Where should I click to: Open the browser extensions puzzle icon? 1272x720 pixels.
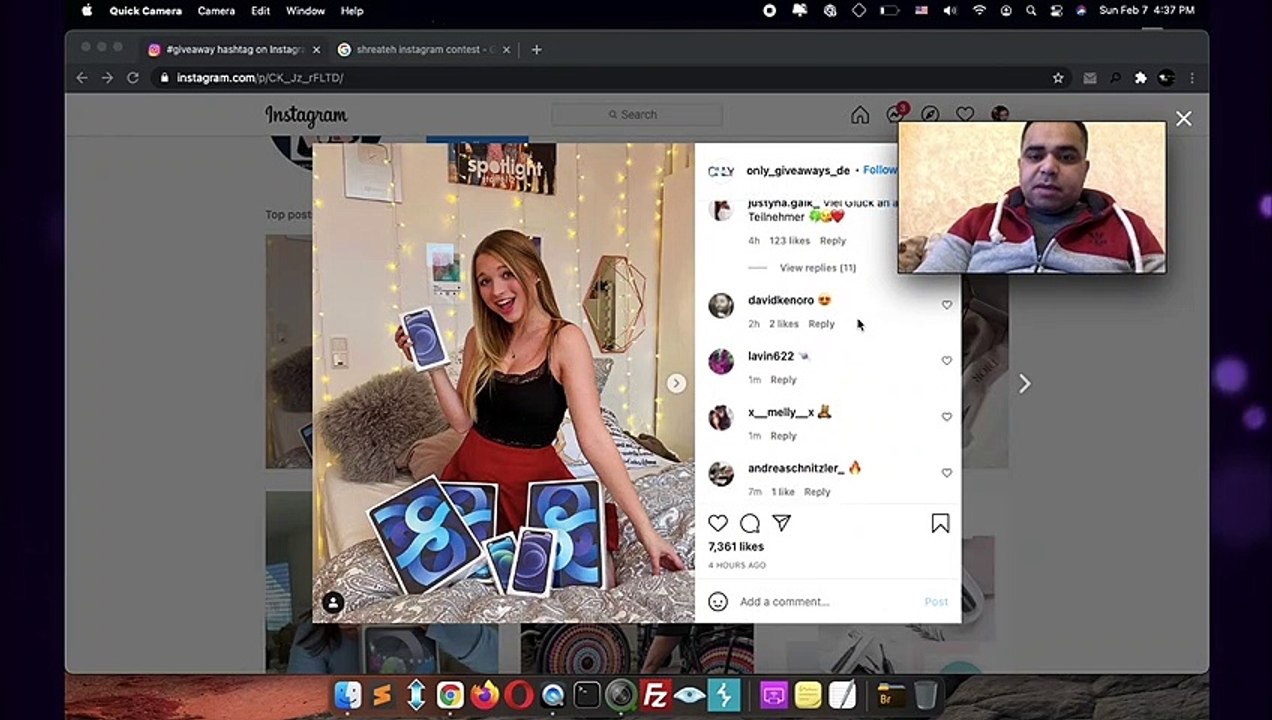[1140, 78]
